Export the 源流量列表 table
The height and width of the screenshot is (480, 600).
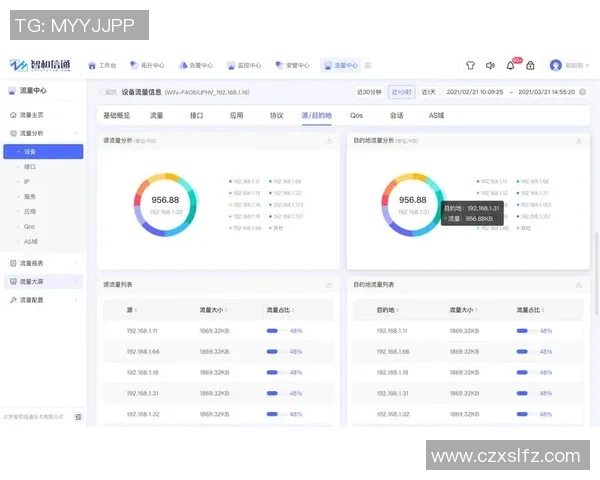point(329,285)
